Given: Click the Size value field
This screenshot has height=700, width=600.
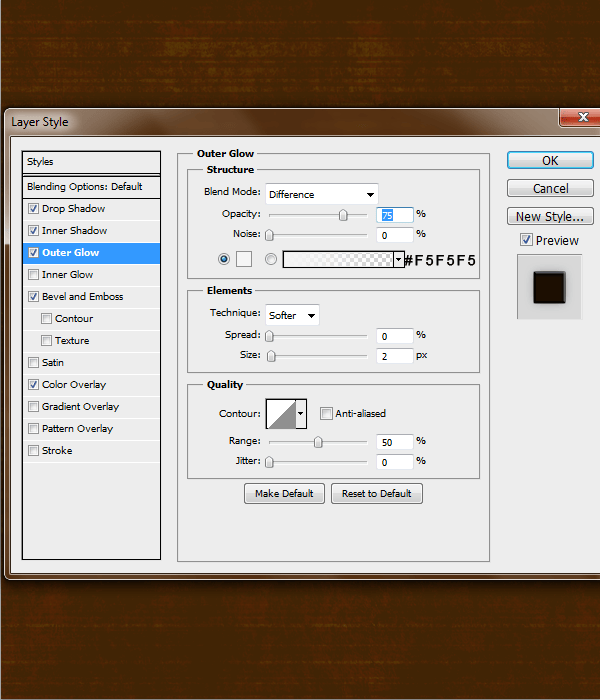Looking at the screenshot, I should [x=395, y=356].
